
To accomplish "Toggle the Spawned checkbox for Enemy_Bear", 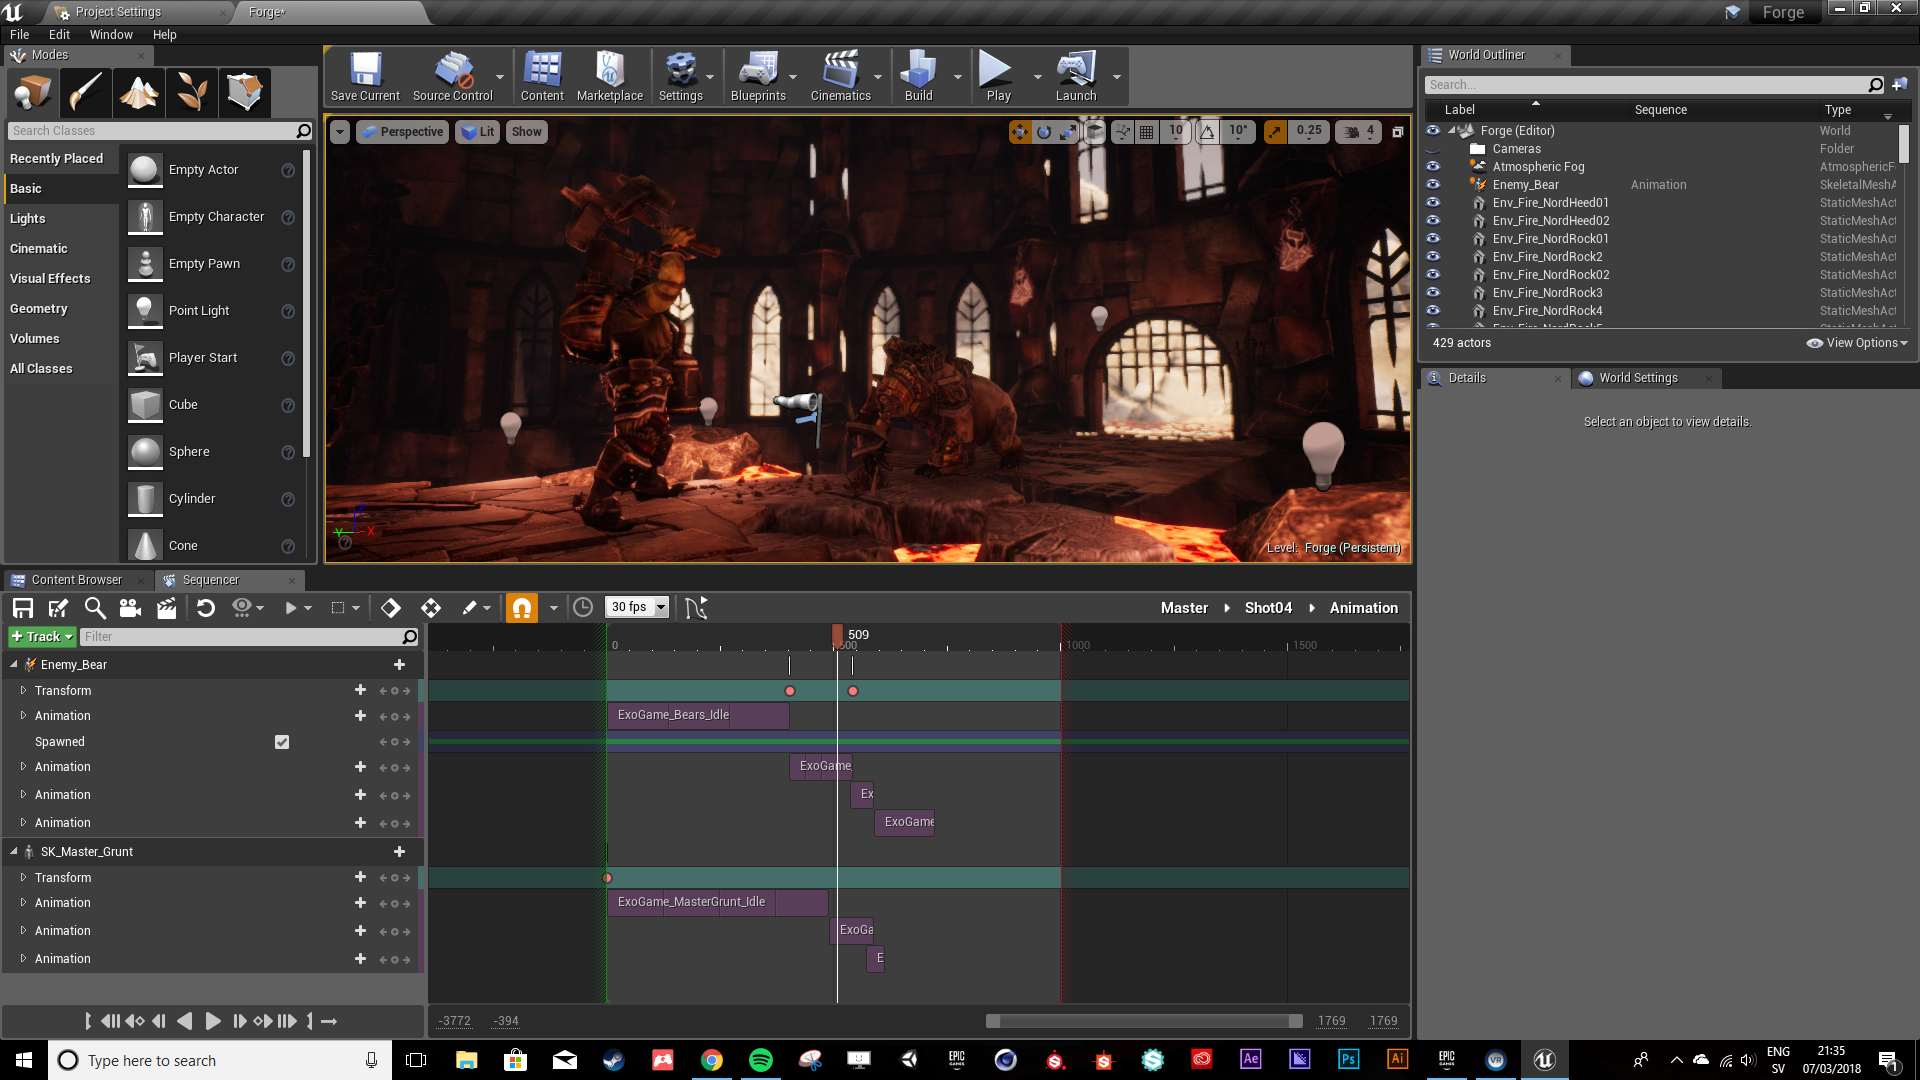I will point(282,742).
